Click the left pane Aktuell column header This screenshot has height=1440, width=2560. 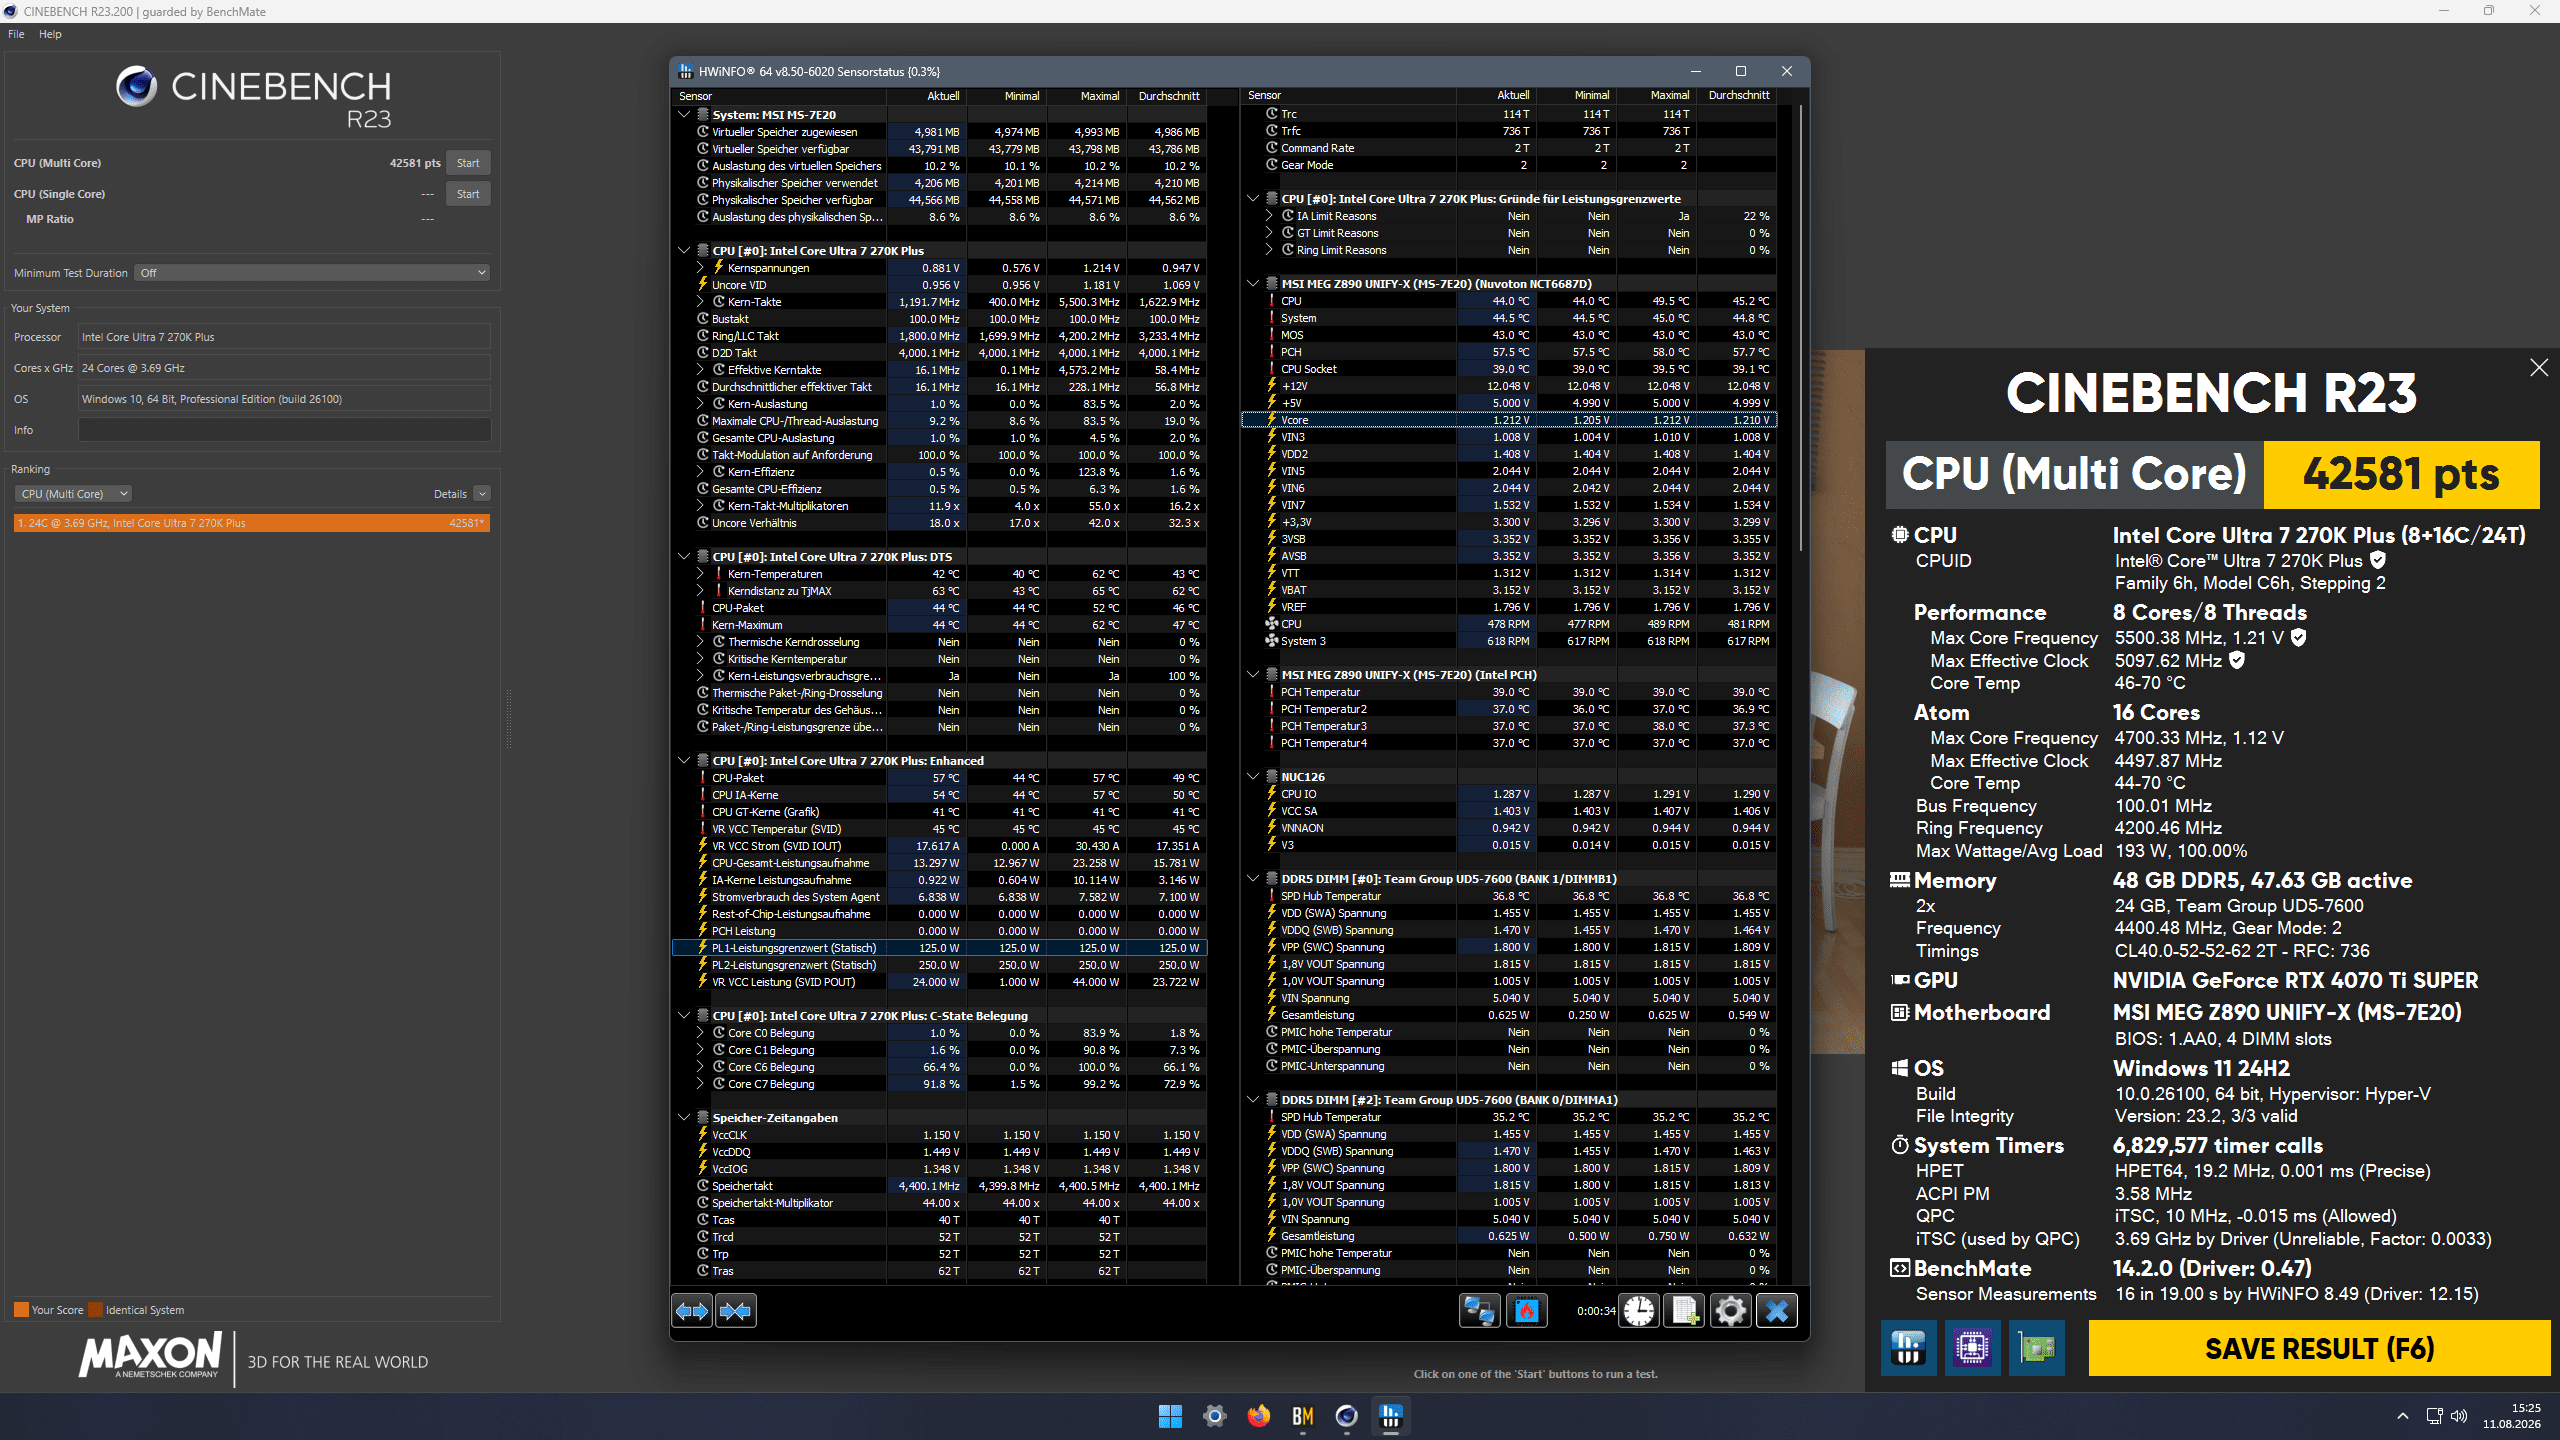926,96
